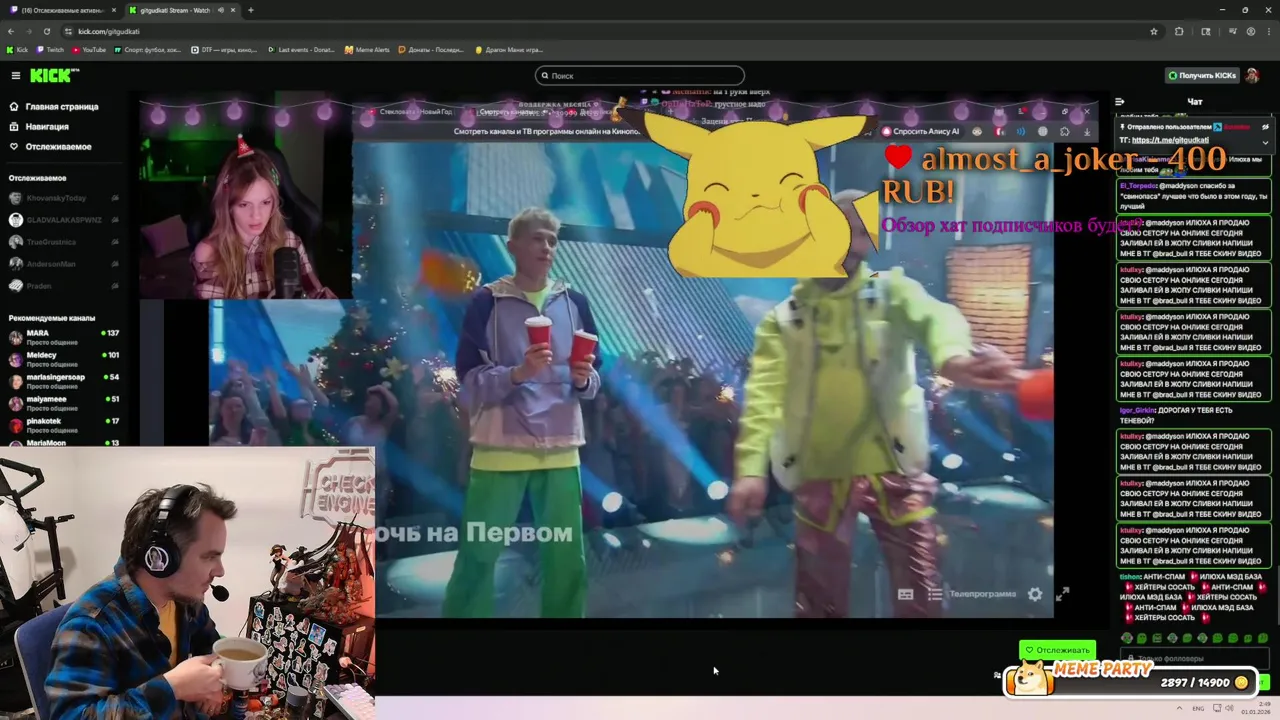
Task: Open TrueGrastnica followed channel
Action: [x=64, y=242]
